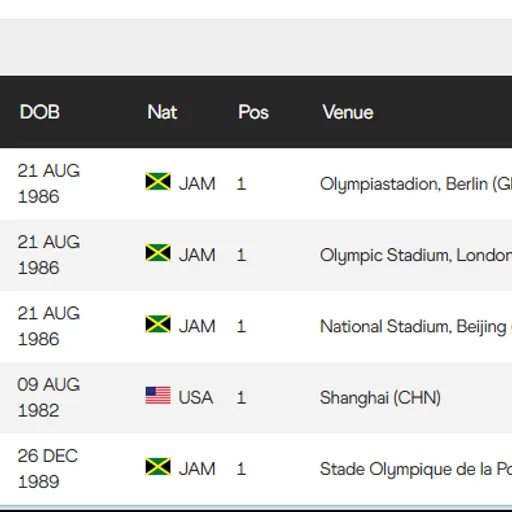Sort by the Venue column header
This screenshot has width=512, height=512.
pos(348,112)
